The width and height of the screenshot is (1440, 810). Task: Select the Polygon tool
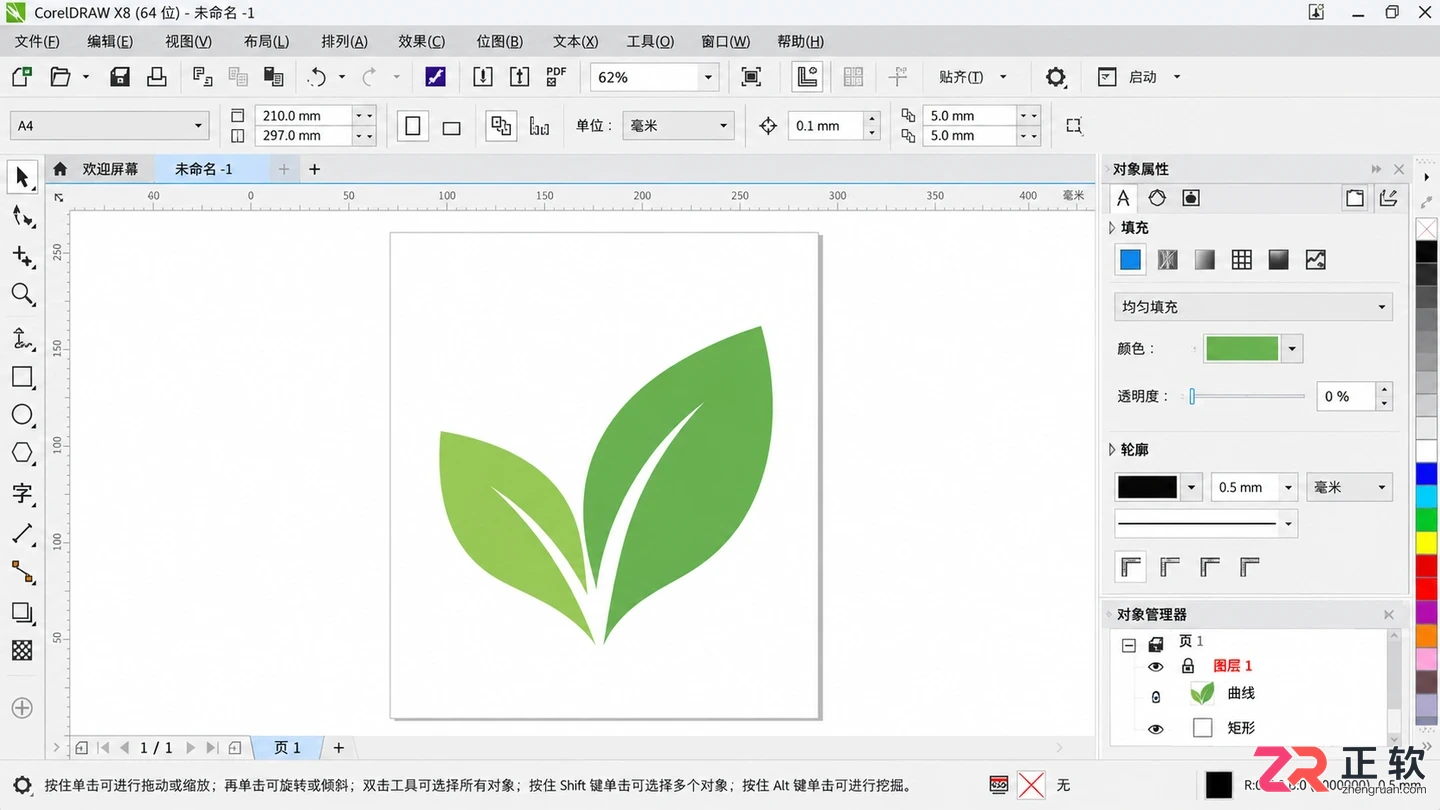click(22, 453)
